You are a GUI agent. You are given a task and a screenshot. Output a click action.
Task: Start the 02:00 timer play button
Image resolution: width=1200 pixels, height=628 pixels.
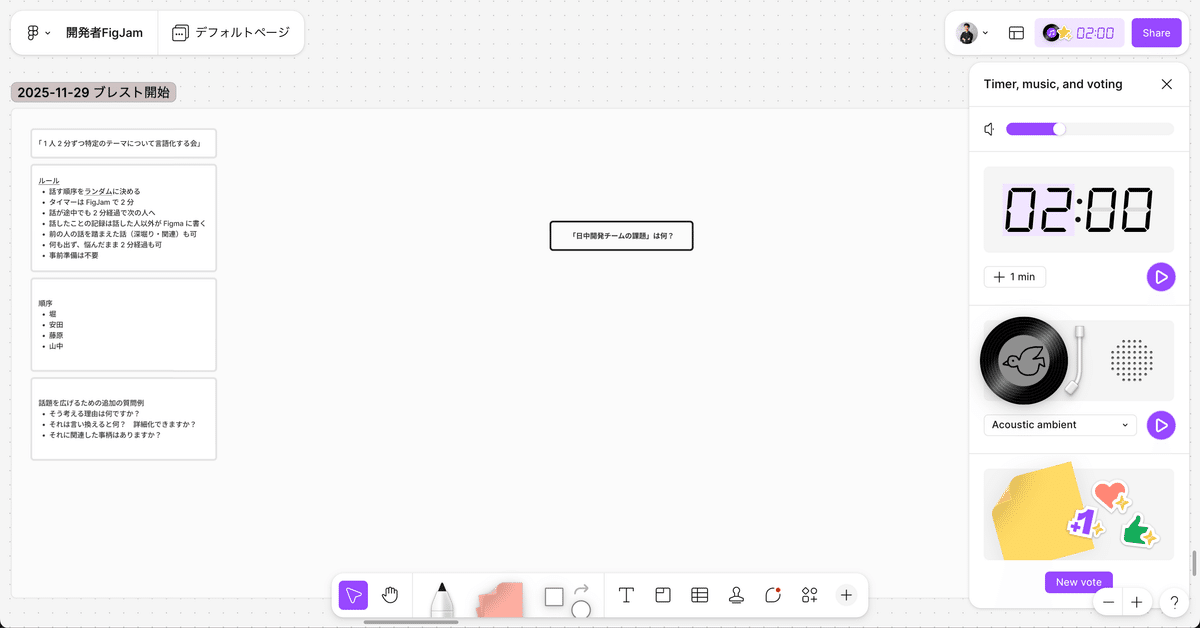pyautogui.click(x=1160, y=277)
